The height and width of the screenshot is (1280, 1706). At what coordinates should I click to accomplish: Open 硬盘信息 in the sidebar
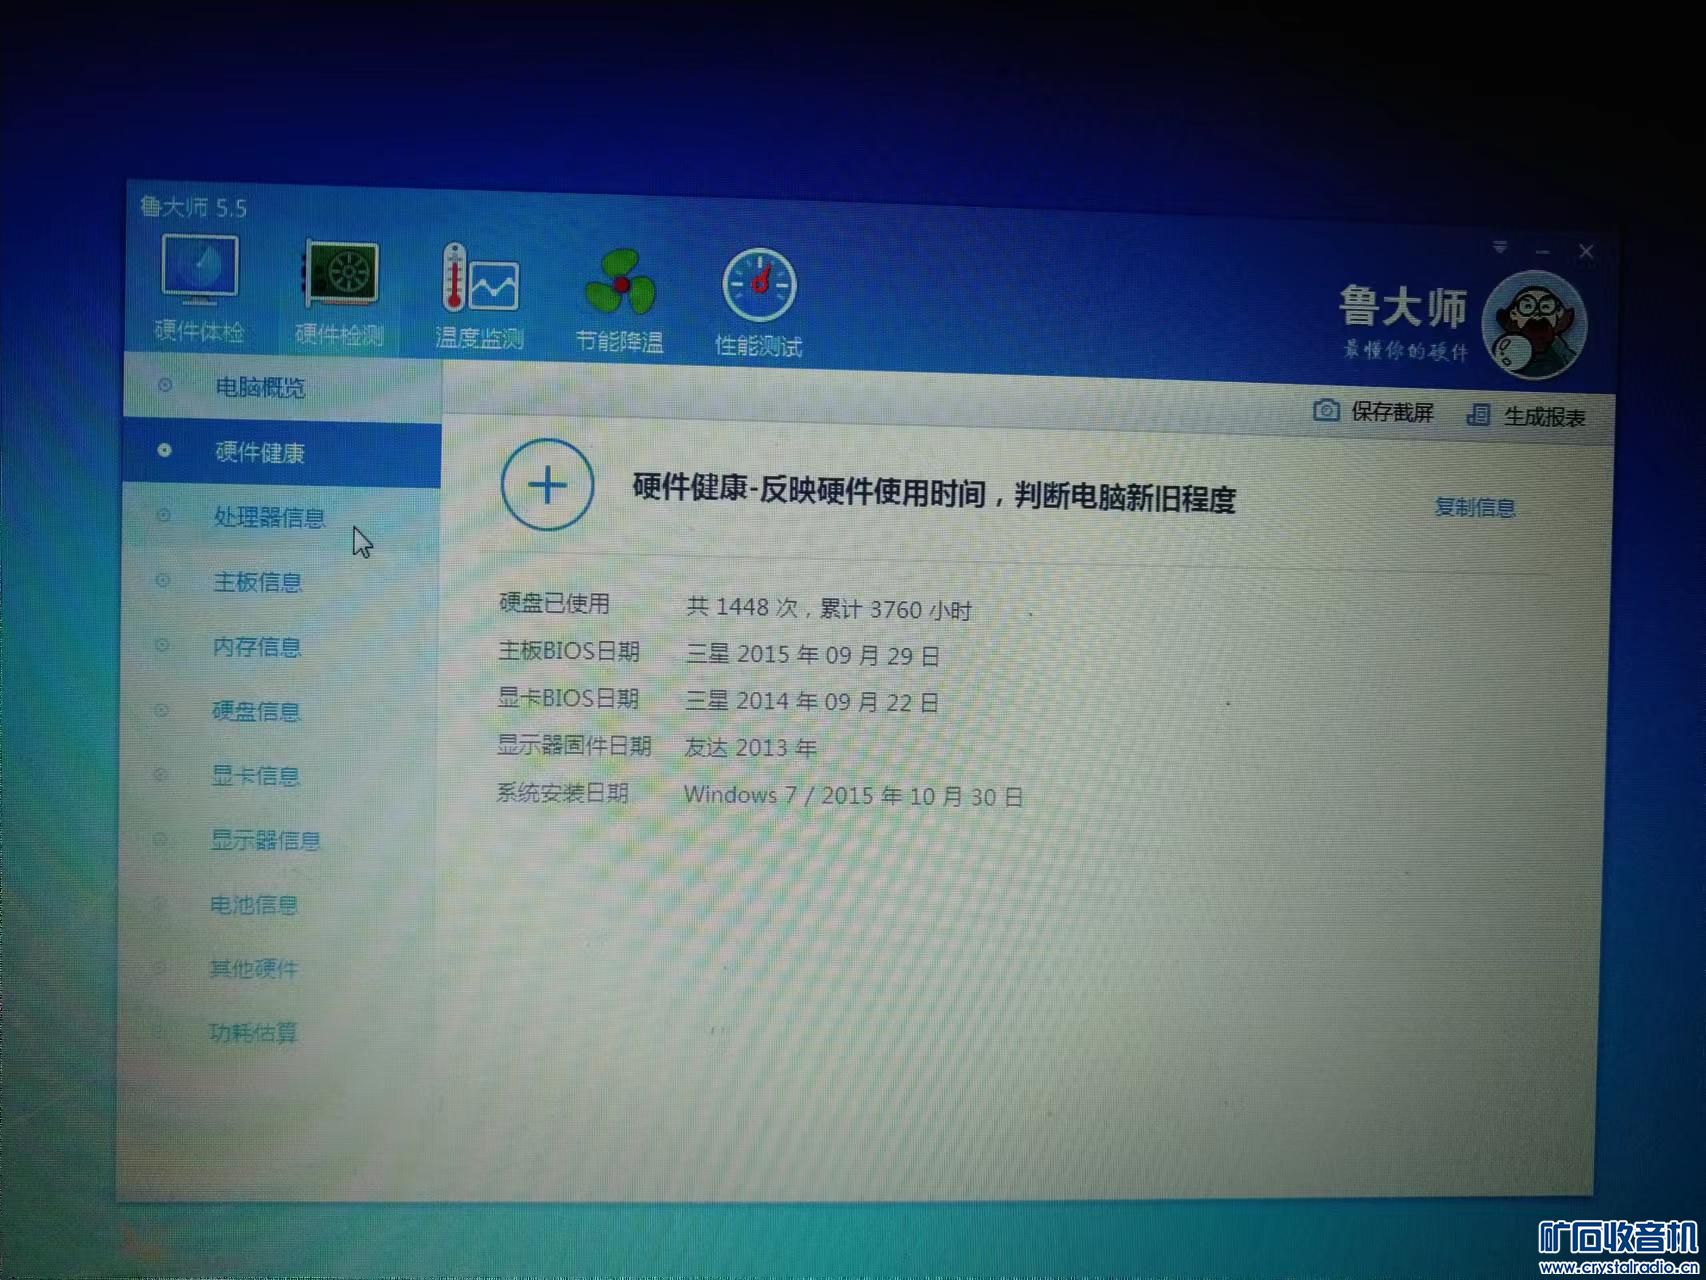(255, 711)
